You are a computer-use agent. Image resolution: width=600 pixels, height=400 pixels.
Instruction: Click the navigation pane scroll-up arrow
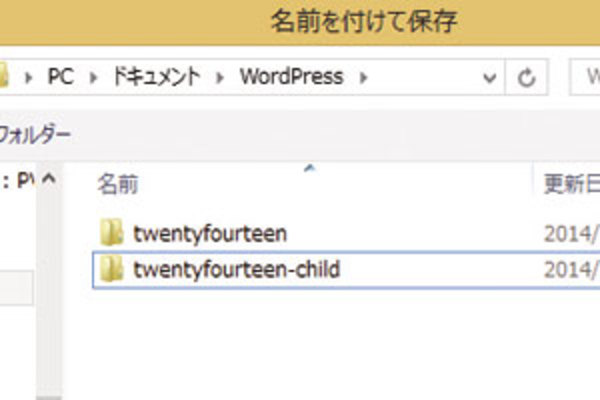pyautogui.click(x=49, y=179)
